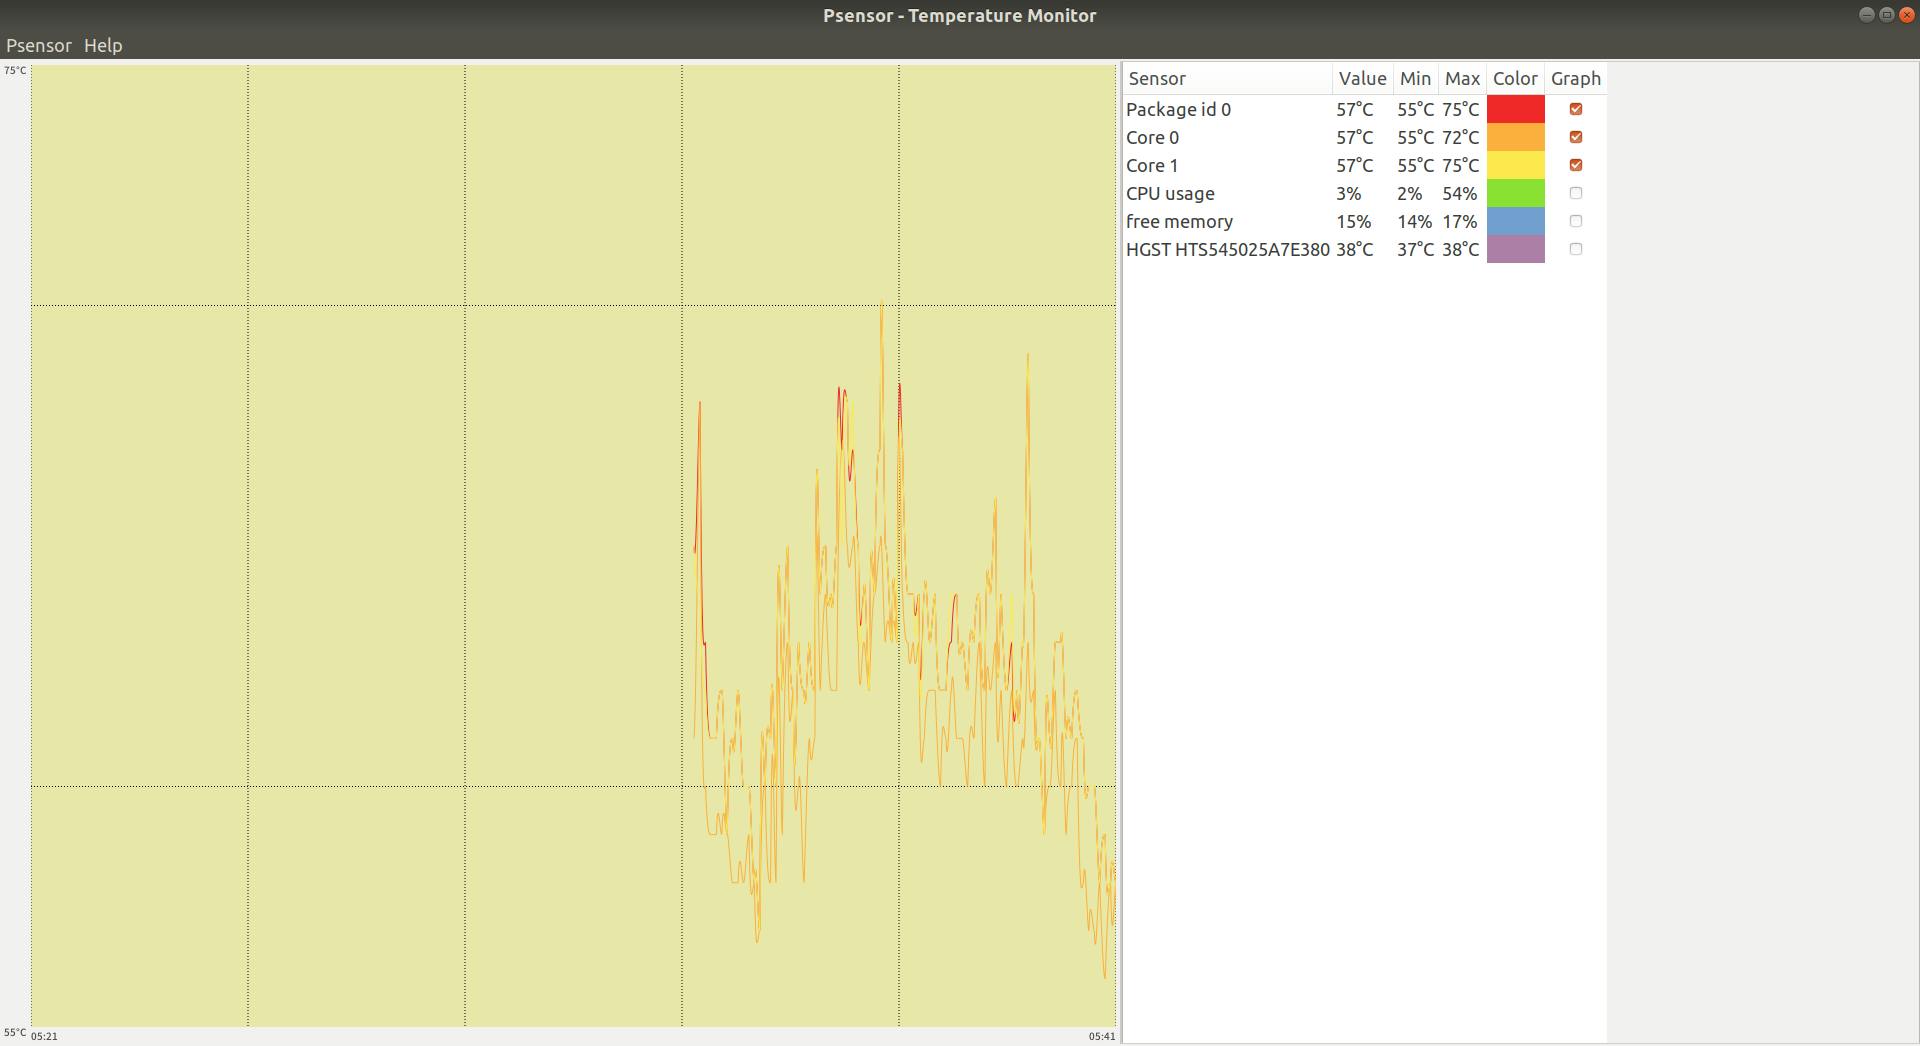
Task: Click the red color swatch for Package id 0
Action: point(1516,109)
